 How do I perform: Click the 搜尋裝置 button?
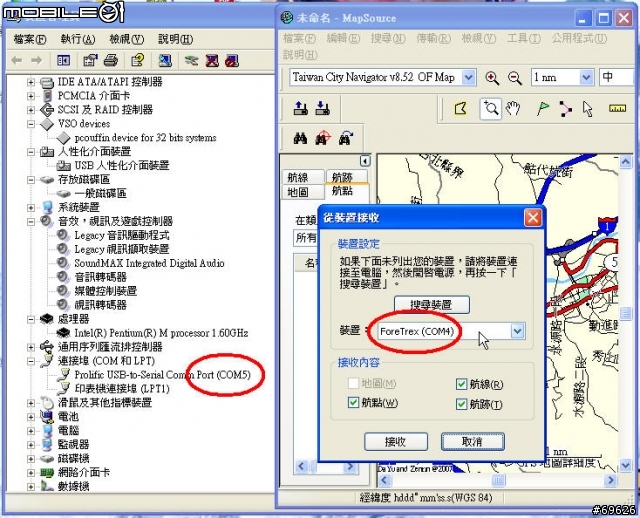coord(431,305)
